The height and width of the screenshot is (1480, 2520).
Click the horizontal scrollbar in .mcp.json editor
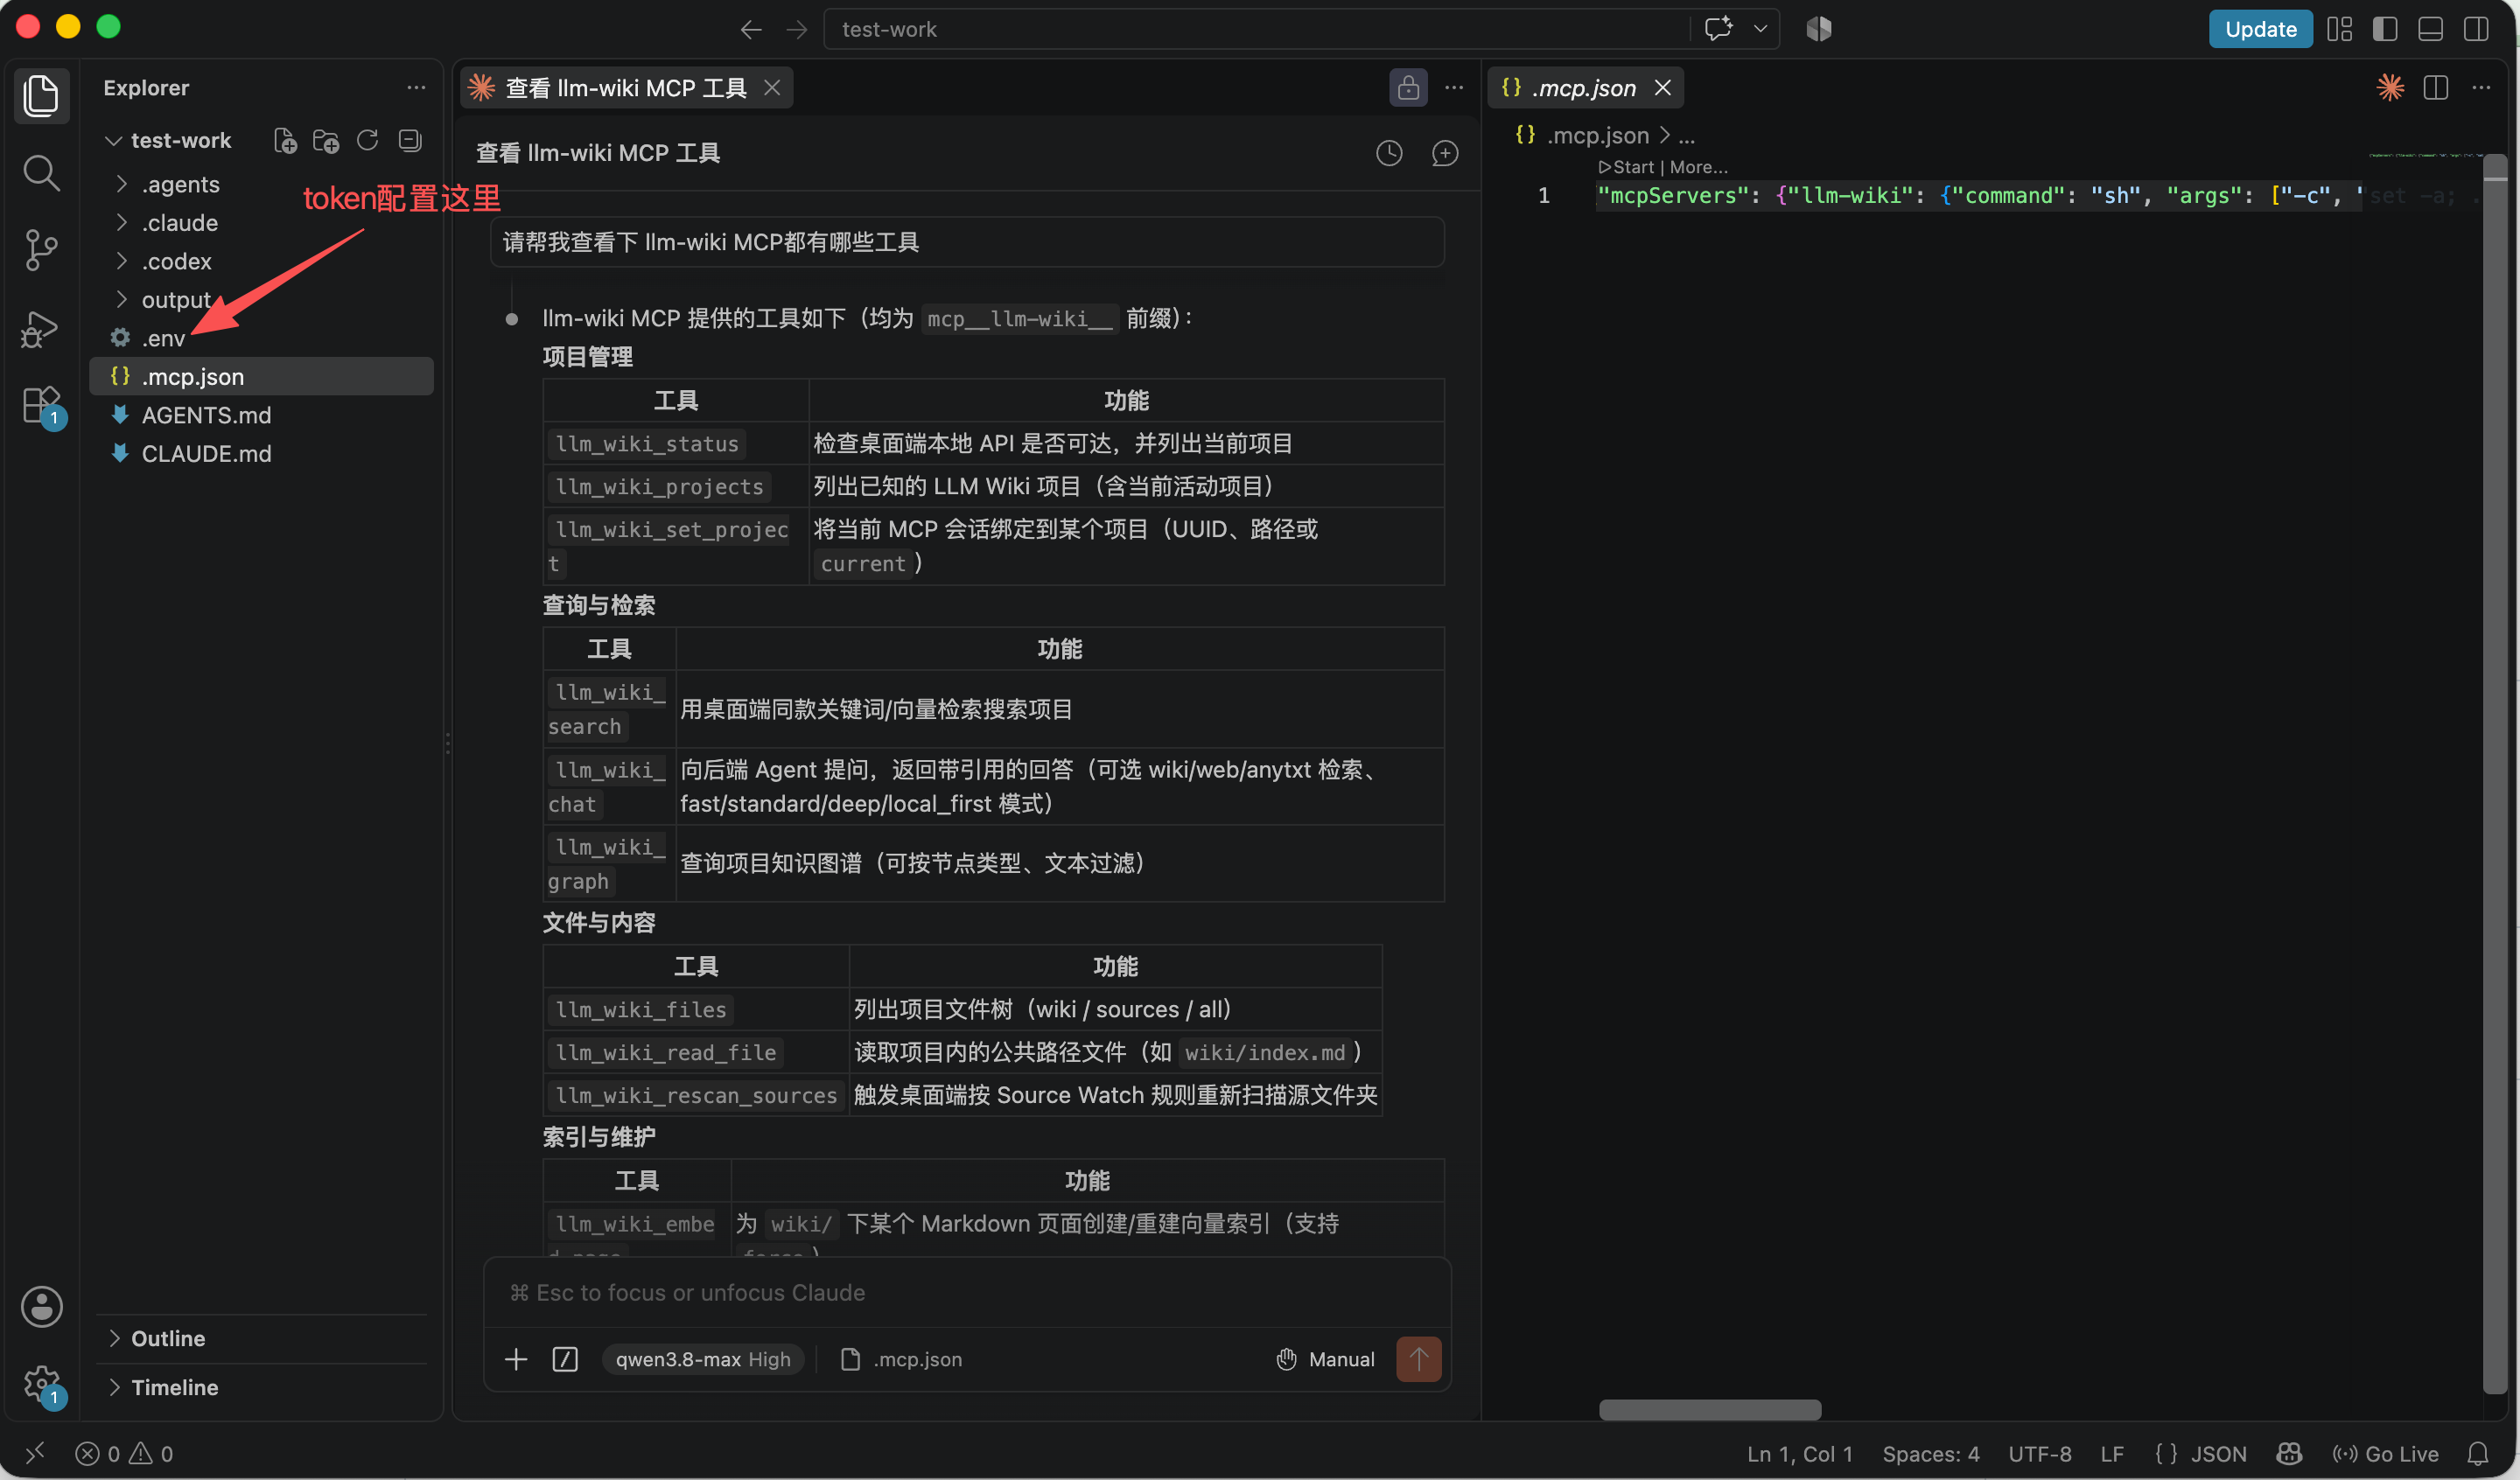click(1709, 1410)
